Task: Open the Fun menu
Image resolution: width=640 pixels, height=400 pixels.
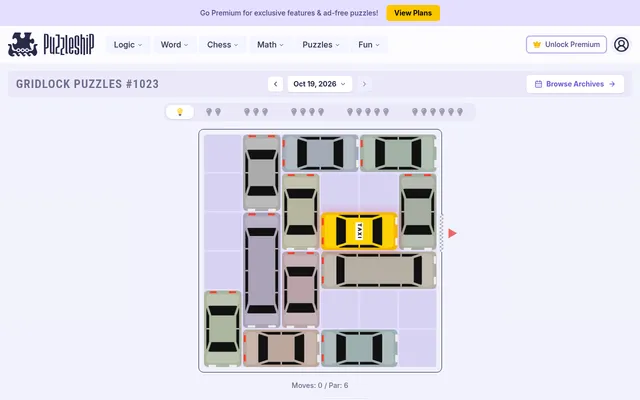Action: [x=369, y=44]
